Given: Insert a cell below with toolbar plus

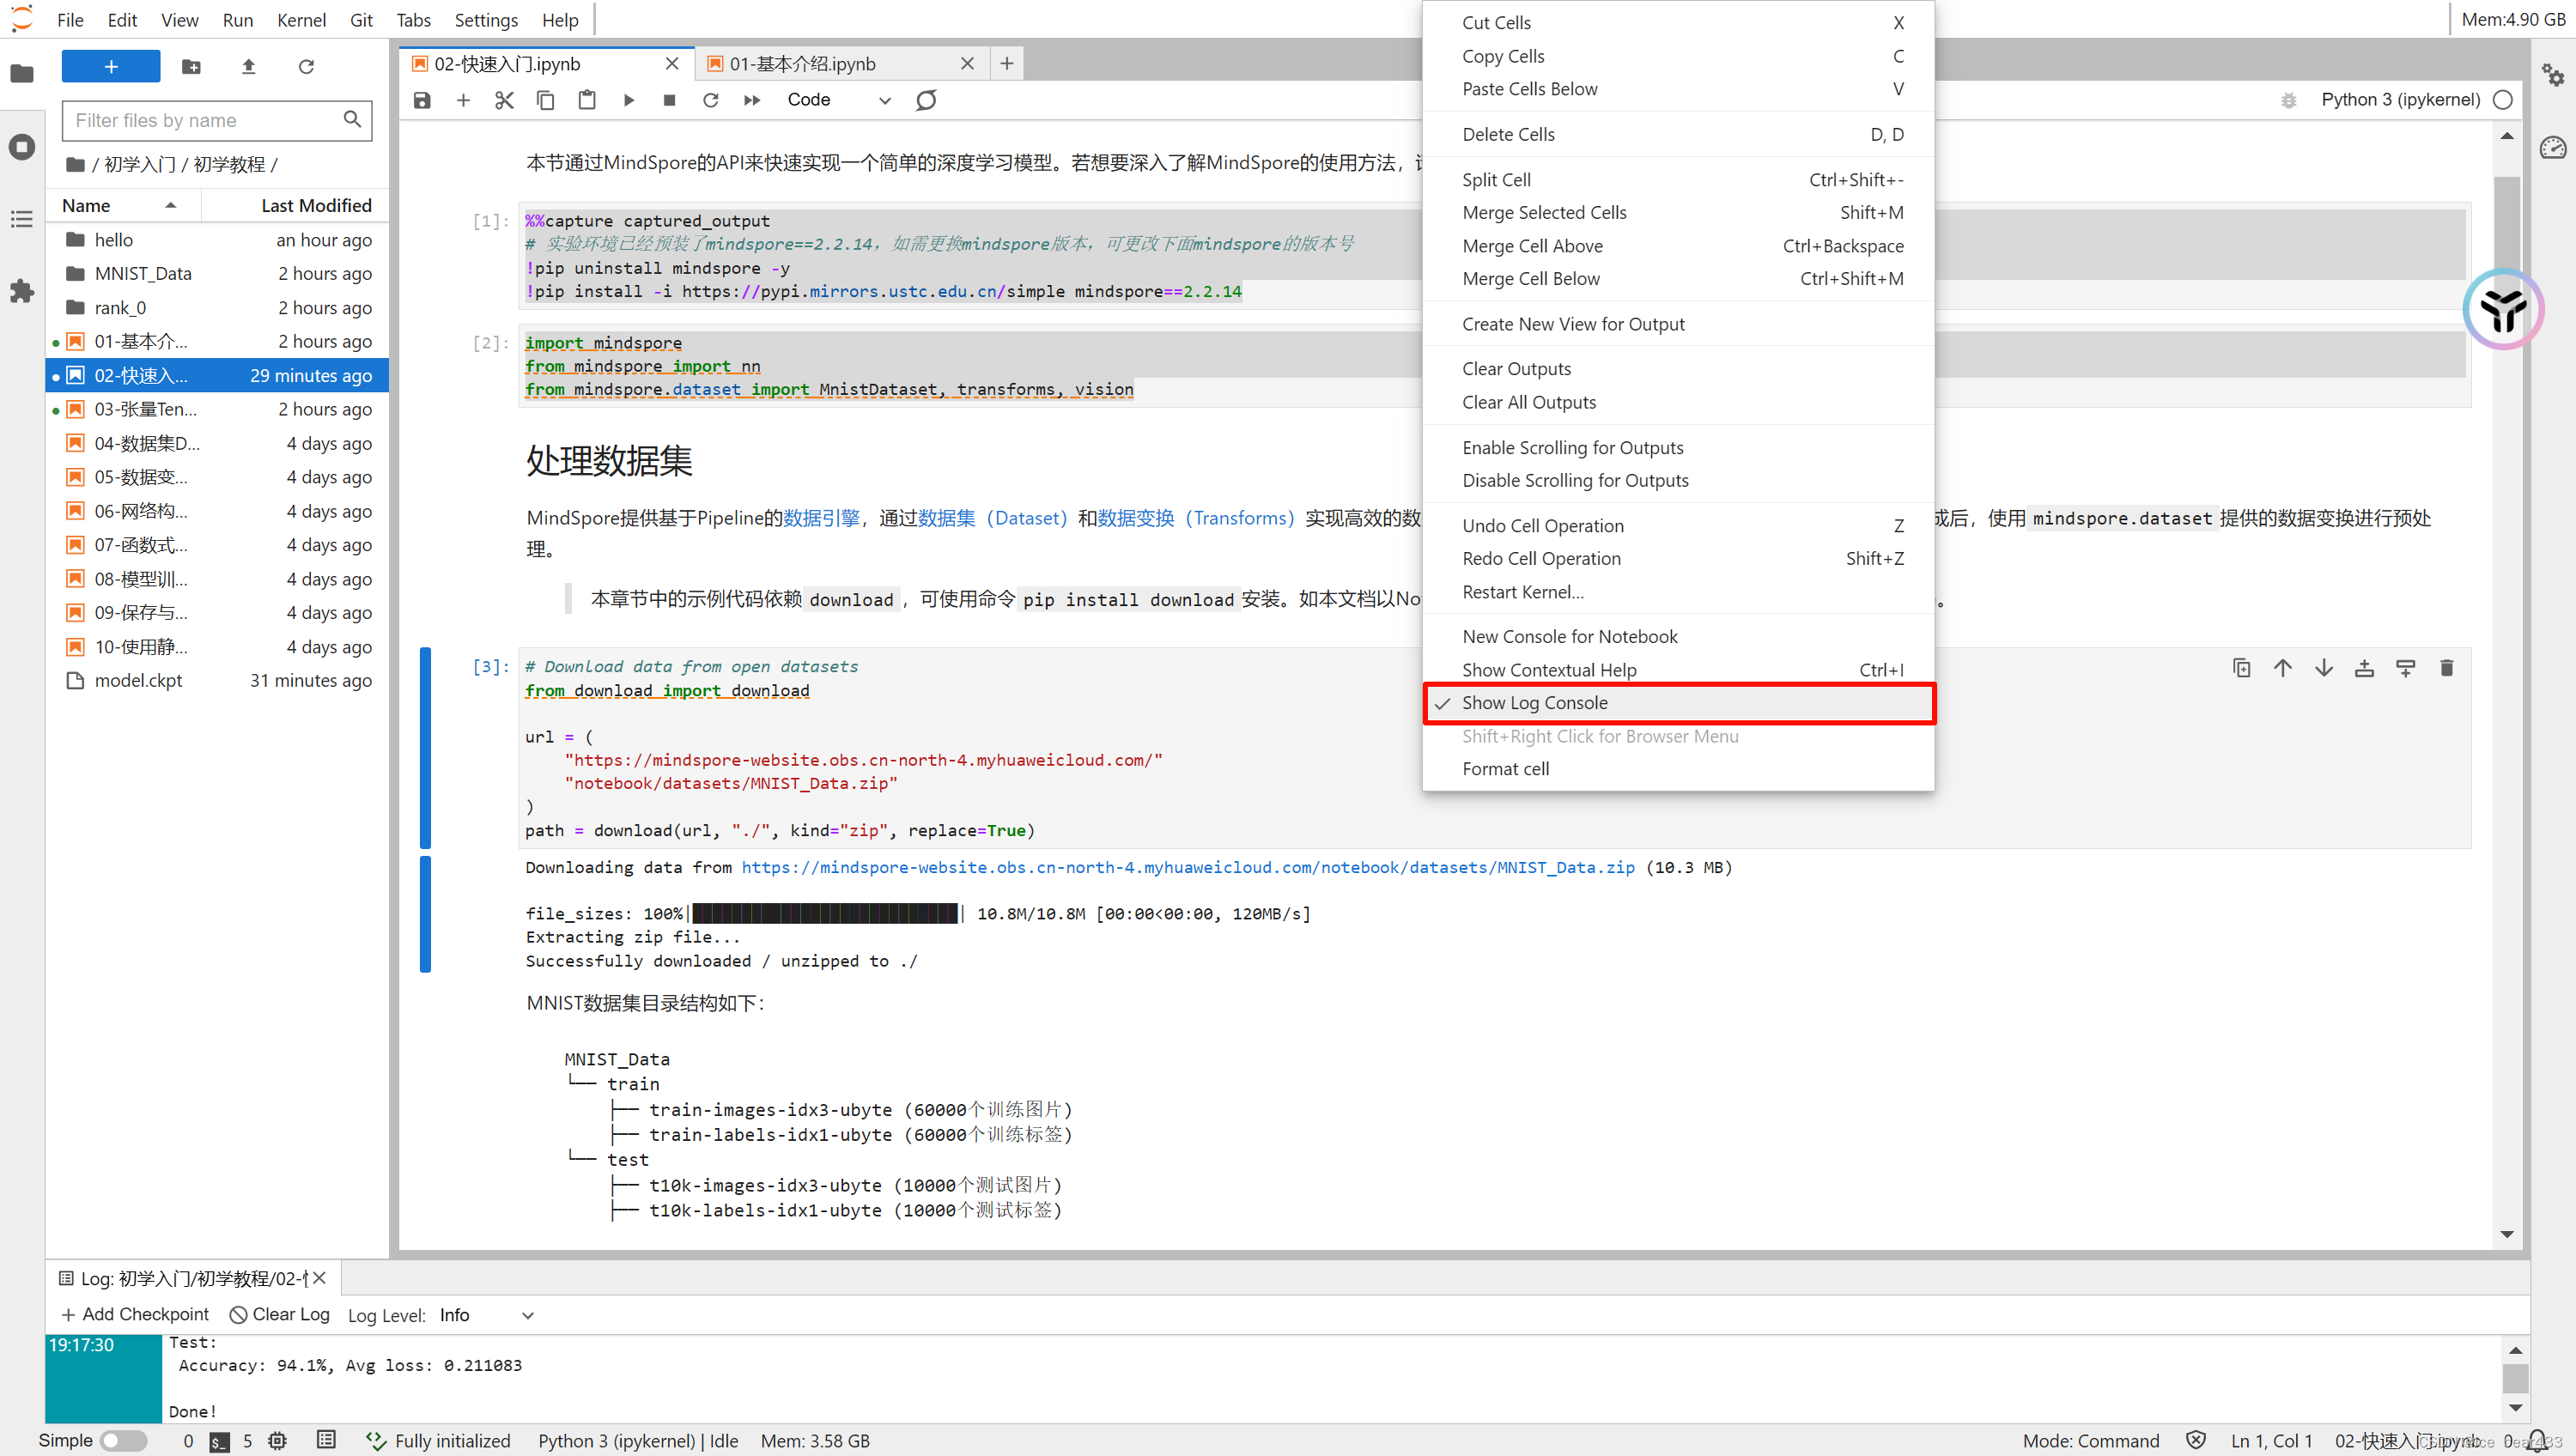Looking at the screenshot, I should coord(463,100).
